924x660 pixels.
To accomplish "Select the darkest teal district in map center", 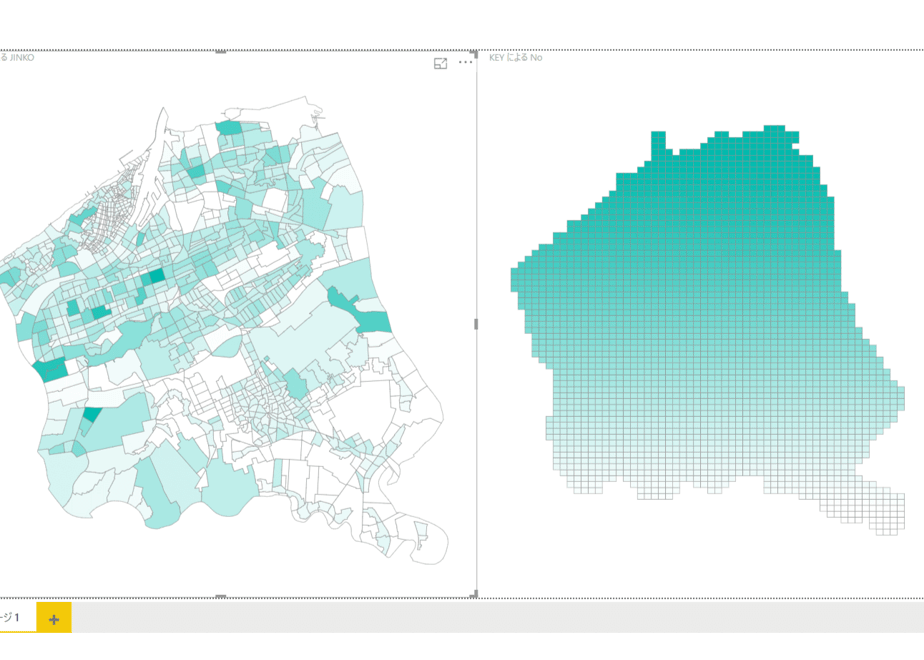I will pos(157,276).
